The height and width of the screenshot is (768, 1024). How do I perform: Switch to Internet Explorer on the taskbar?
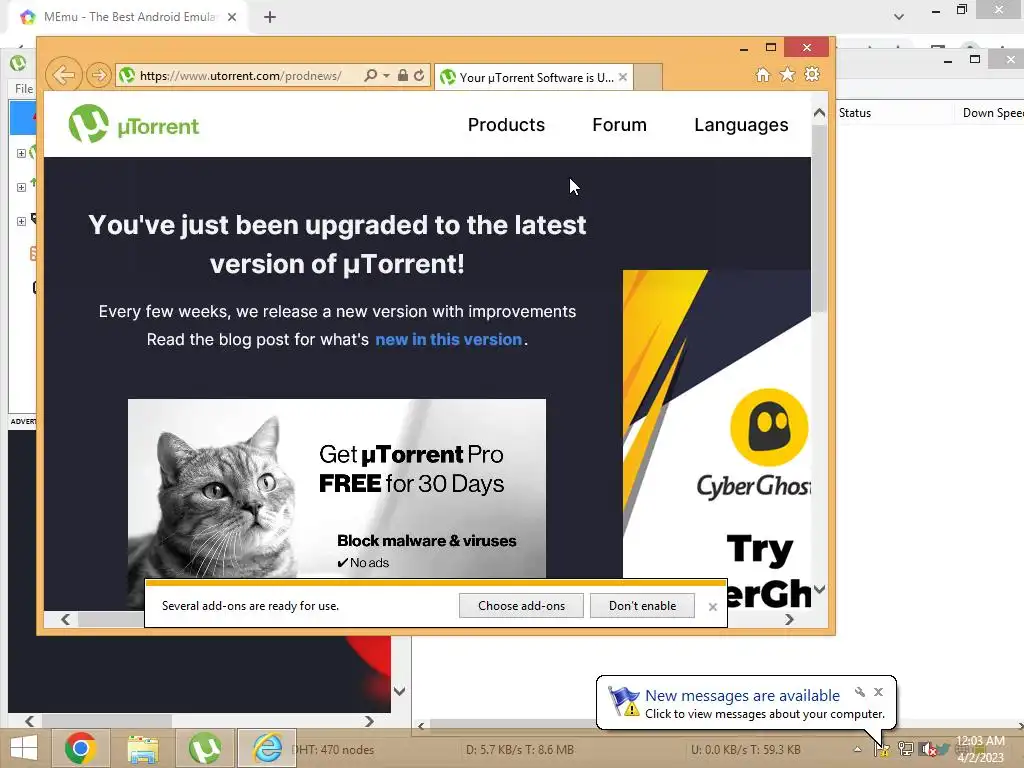[x=267, y=748]
